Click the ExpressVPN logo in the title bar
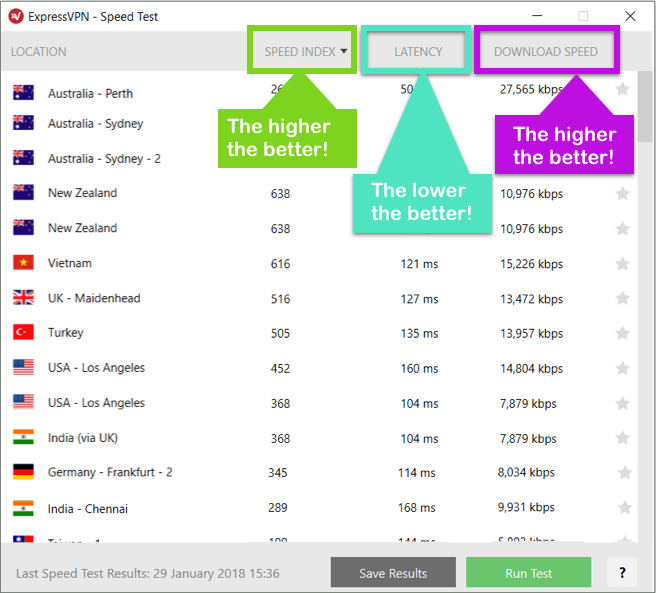The width and height of the screenshot is (656, 593). tap(16, 16)
